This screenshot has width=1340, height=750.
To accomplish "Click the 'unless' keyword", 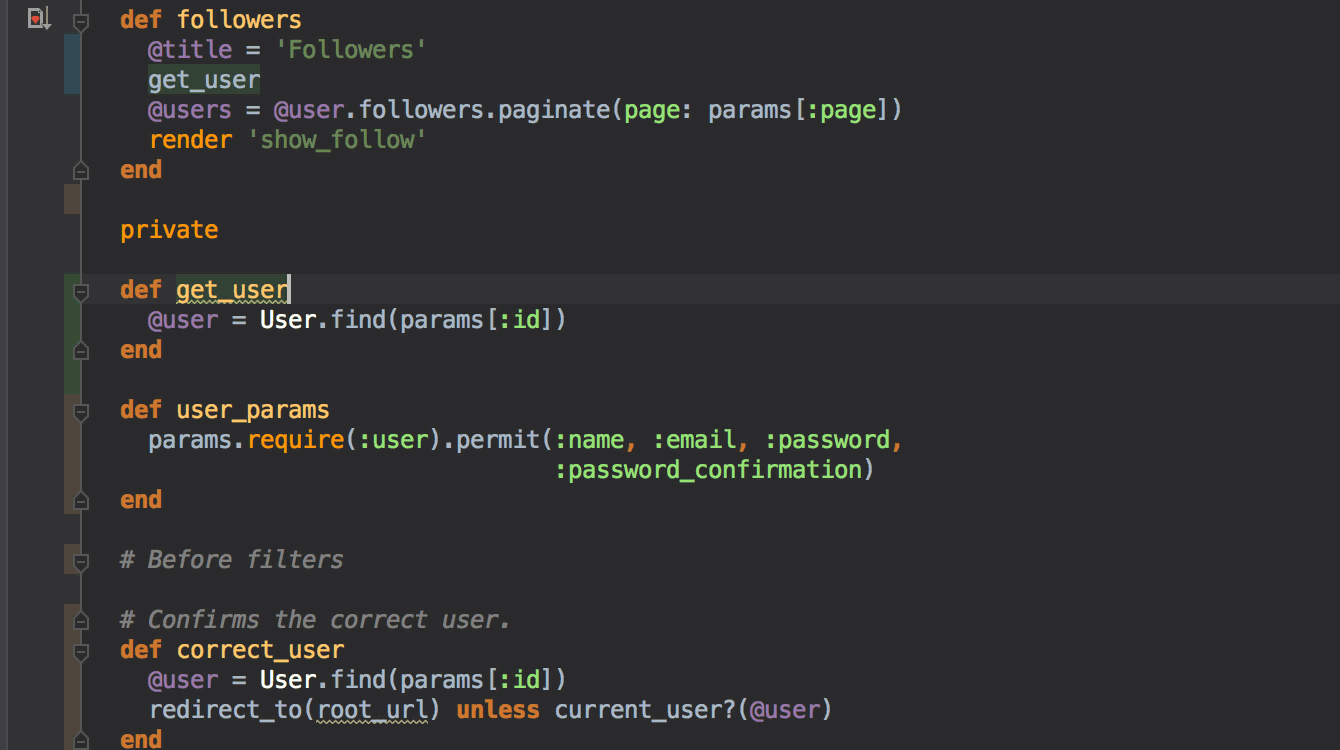I will [x=498, y=710].
